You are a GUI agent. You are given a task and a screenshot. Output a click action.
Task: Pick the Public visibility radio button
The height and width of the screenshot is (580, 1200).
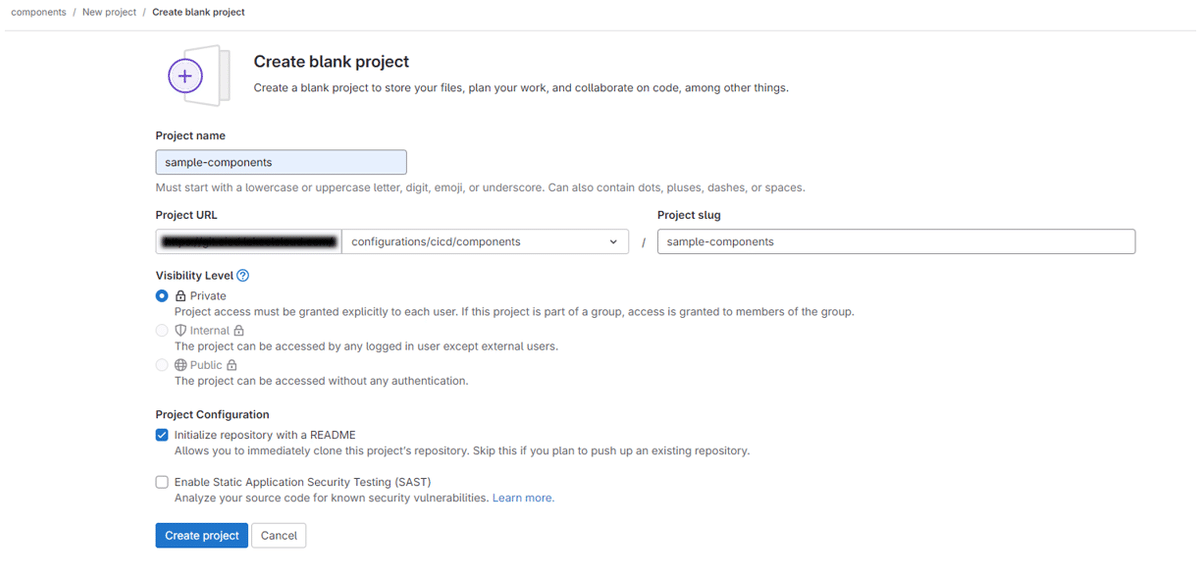(x=162, y=365)
